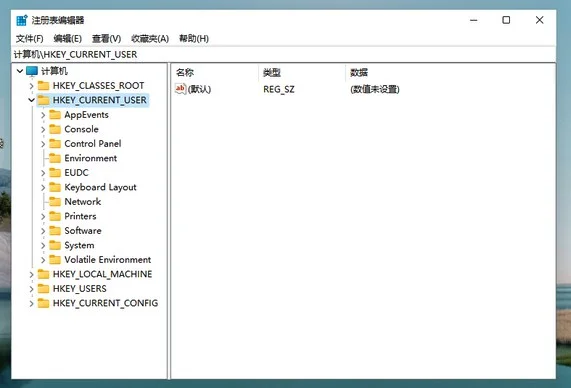Viewport: 571px width, 388px height.
Task: Click the HKEY_CLASSES_ROOT folder icon
Action: click(44, 86)
